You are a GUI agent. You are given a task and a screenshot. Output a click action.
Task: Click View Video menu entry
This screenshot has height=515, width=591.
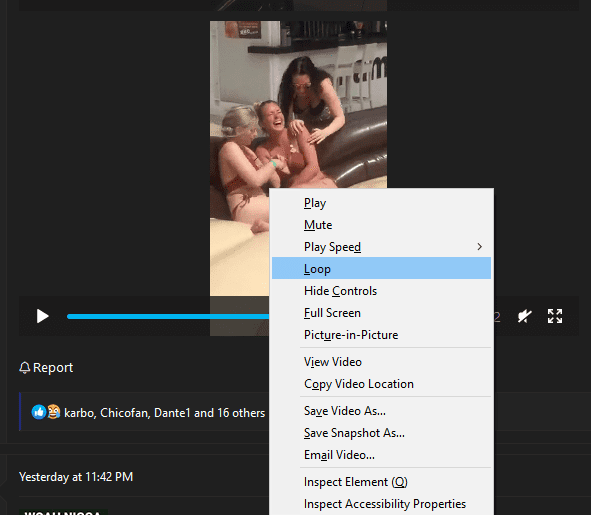coord(381,362)
